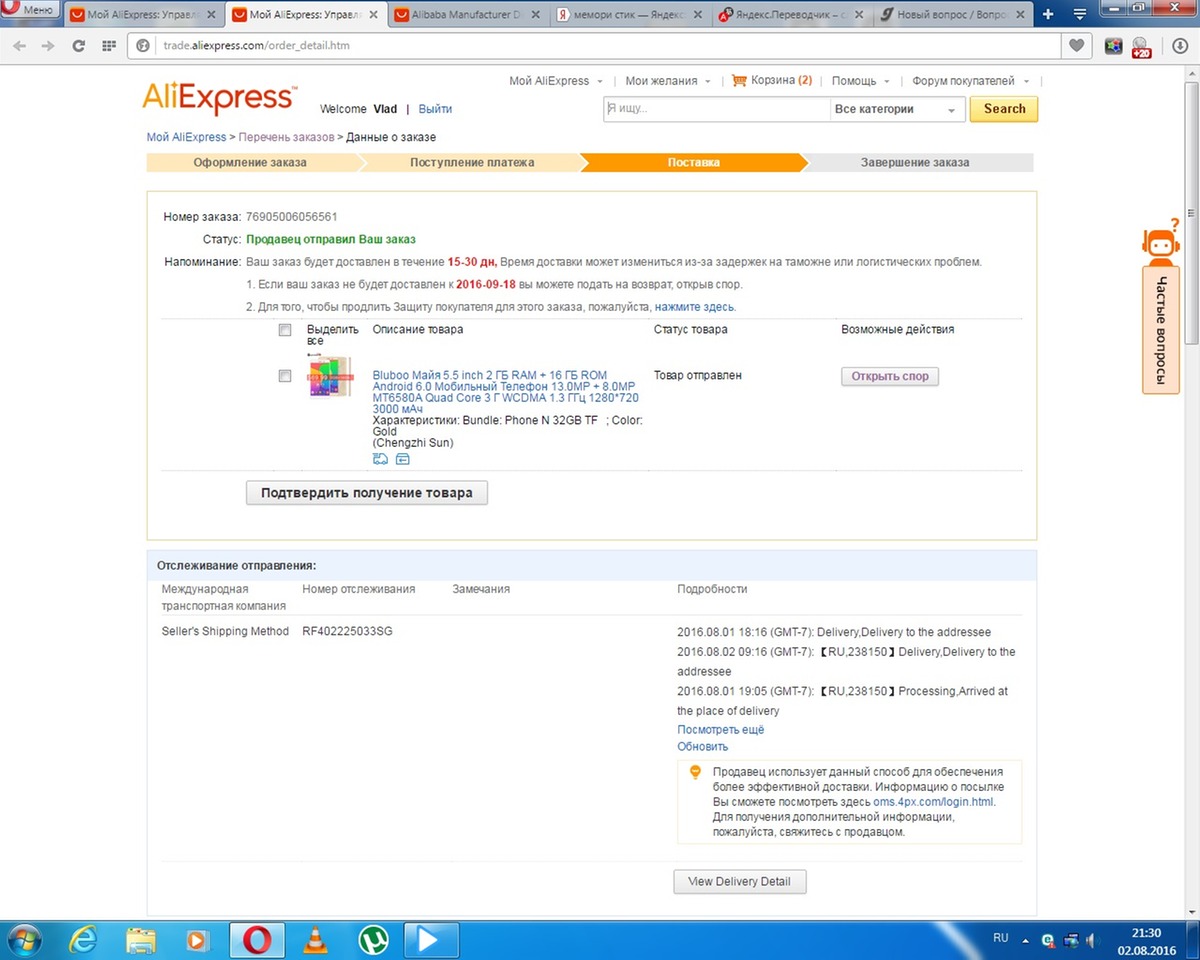Click the site info icon in address bar

click(142, 46)
